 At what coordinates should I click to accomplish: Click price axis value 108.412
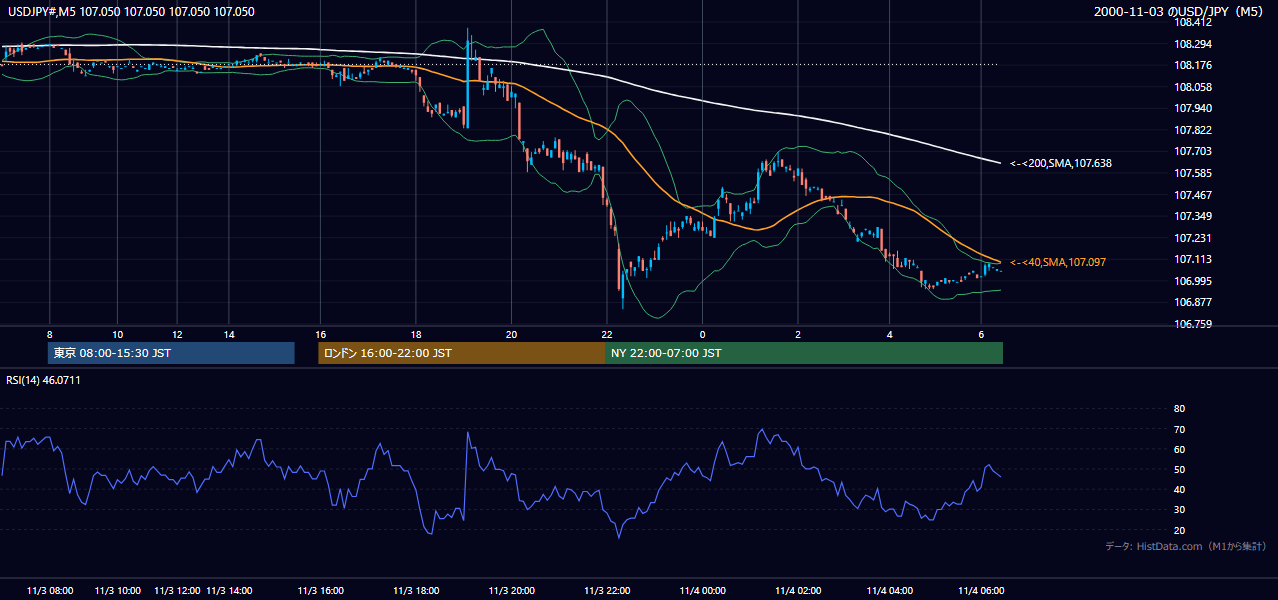point(1193,22)
